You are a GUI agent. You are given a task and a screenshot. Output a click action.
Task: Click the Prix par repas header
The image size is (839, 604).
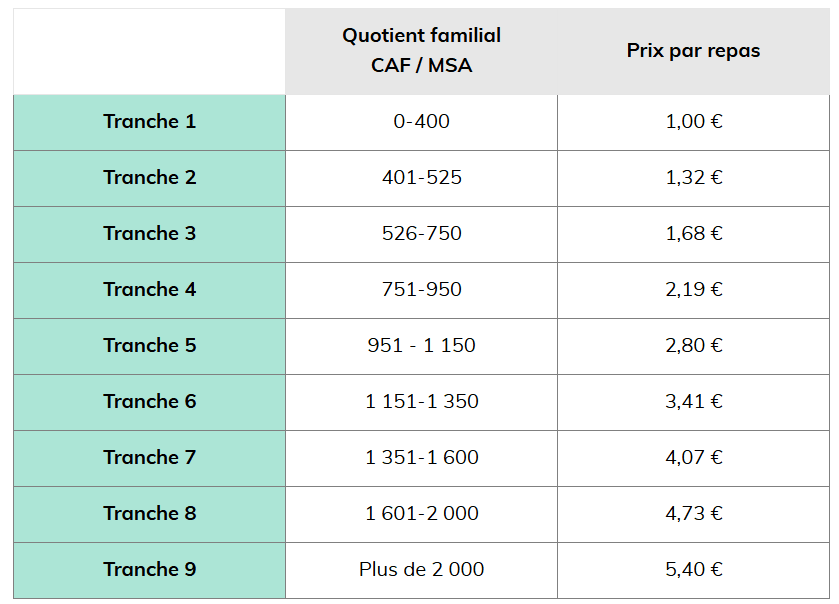[x=693, y=50]
